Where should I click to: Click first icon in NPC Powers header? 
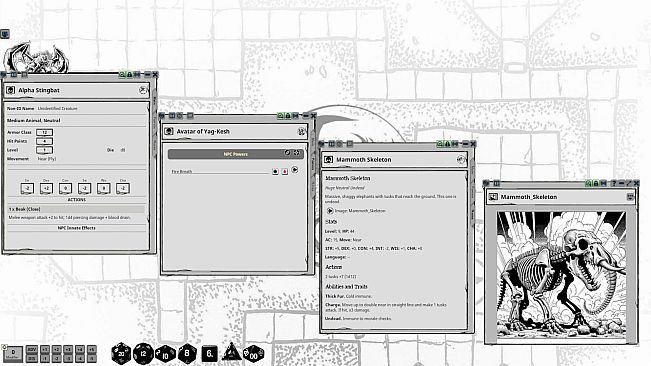point(287,153)
